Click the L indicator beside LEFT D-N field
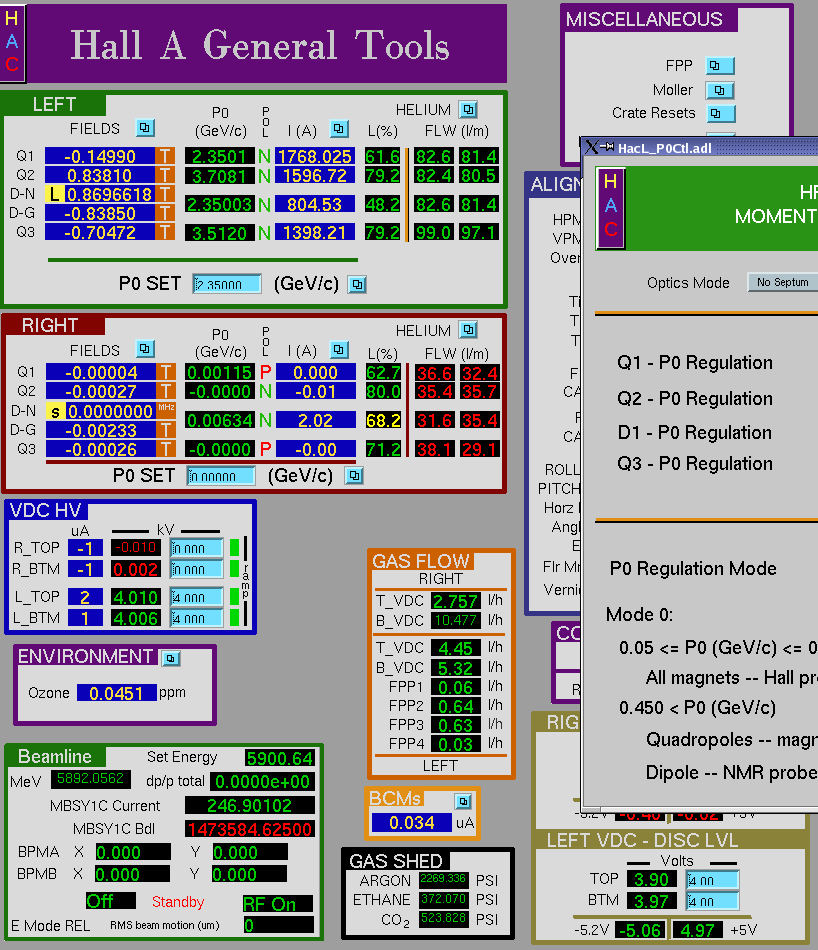This screenshot has width=818, height=950. (55, 194)
